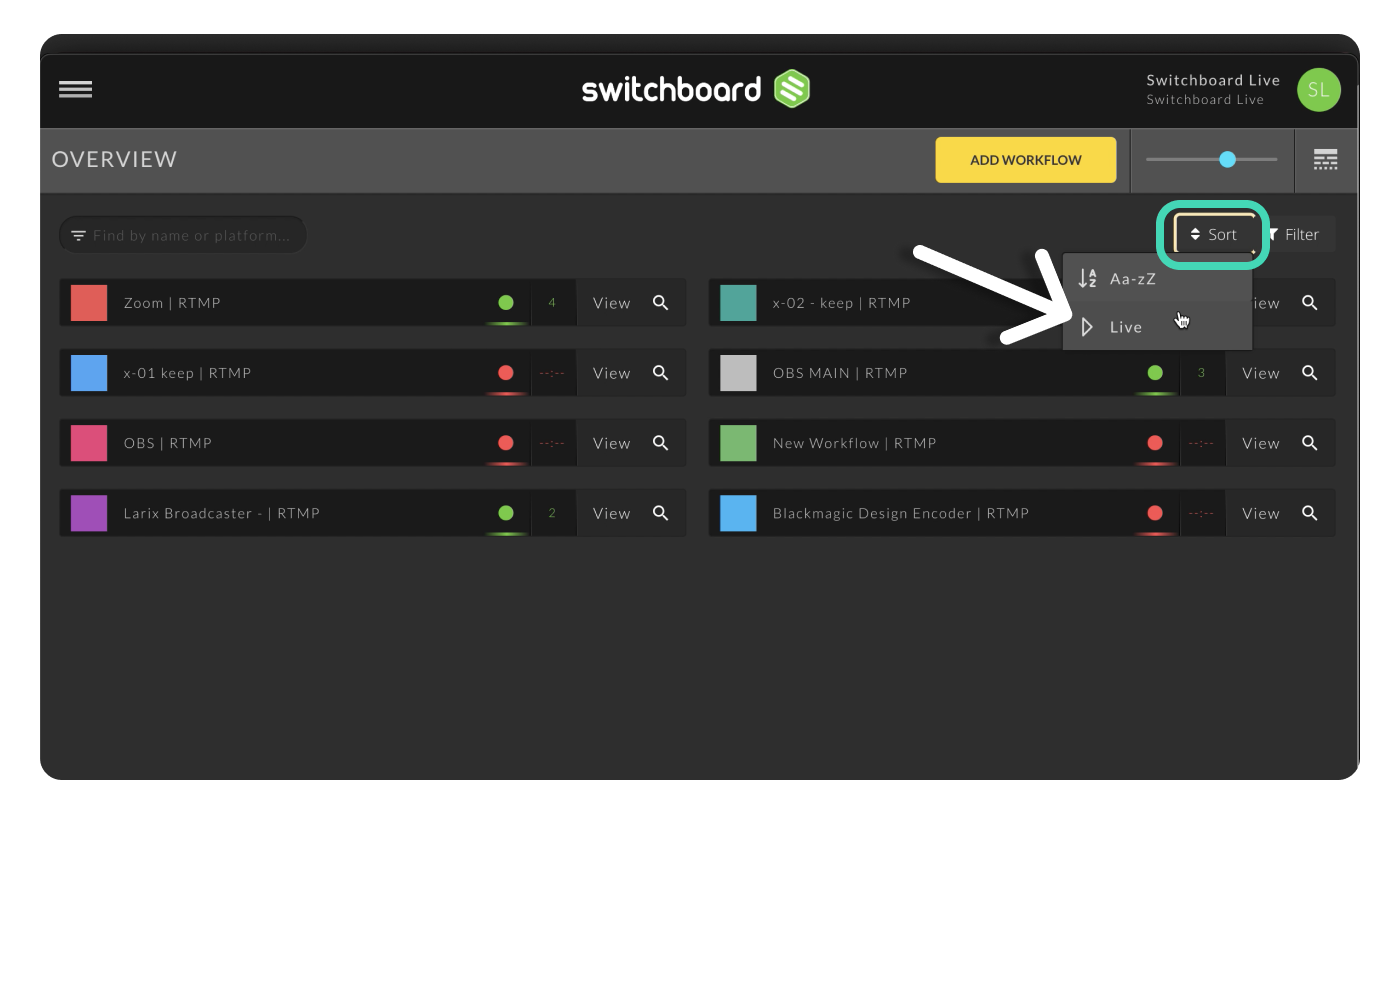Switch to the grid layout view icon
The image size is (1400, 1000).
click(1326, 160)
